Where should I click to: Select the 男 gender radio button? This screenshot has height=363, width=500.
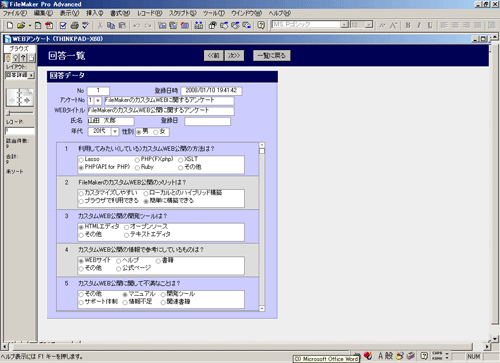[x=139, y=132]
